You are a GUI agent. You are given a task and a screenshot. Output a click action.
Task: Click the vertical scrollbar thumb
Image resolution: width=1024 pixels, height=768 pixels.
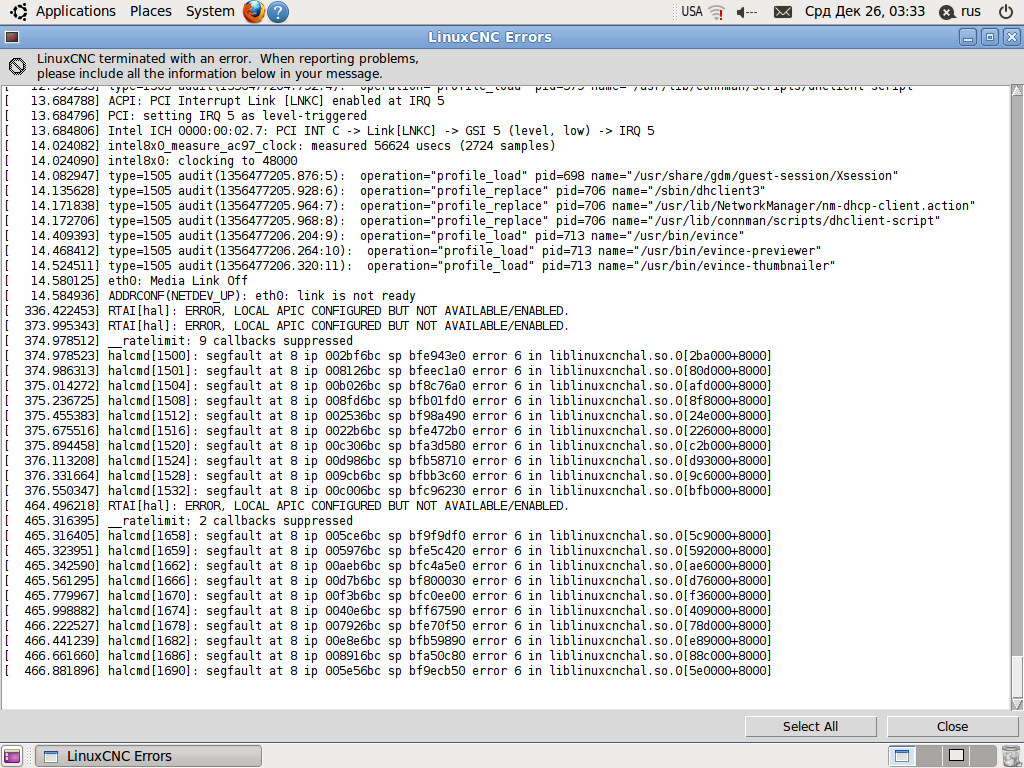click(1017, 677)
